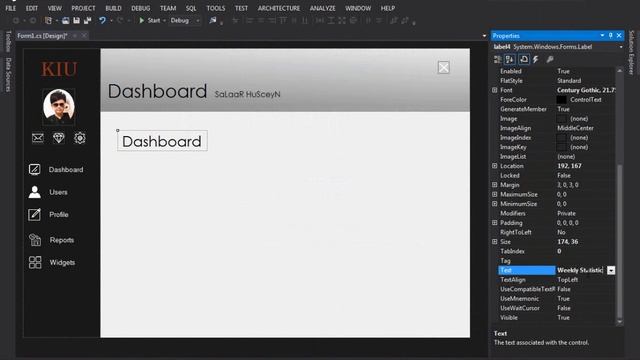Viewport: 640px width, 360px height.
Task: Click the Image property swatch box
Action: 562,118
